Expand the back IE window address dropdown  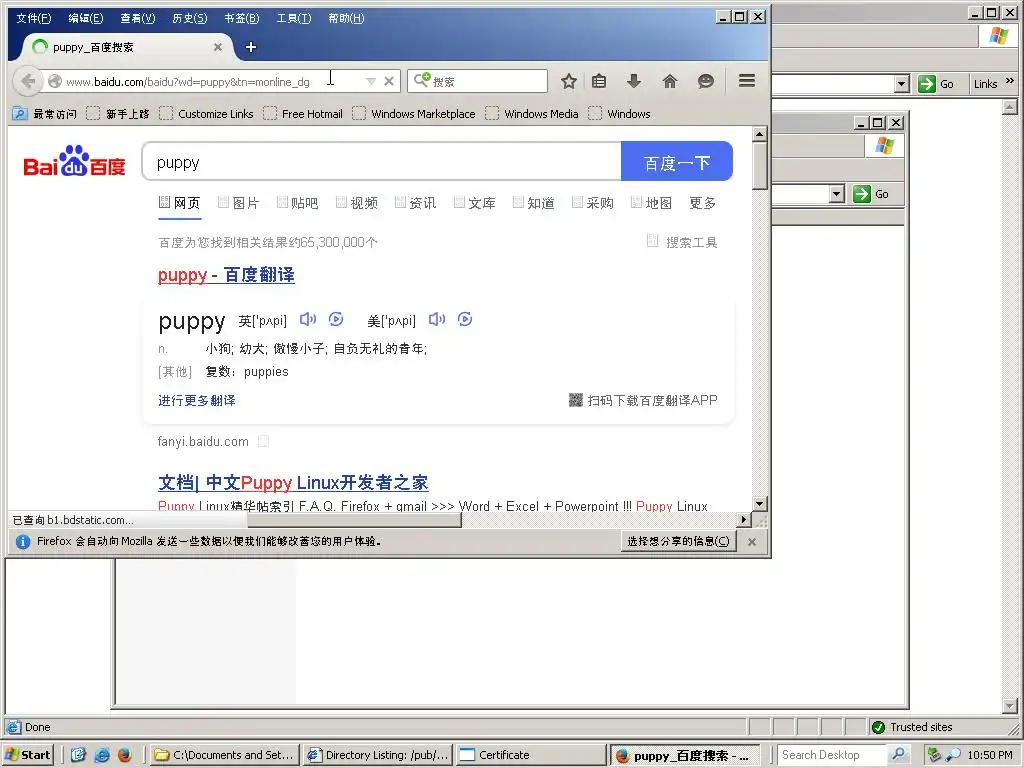[902, 84]
